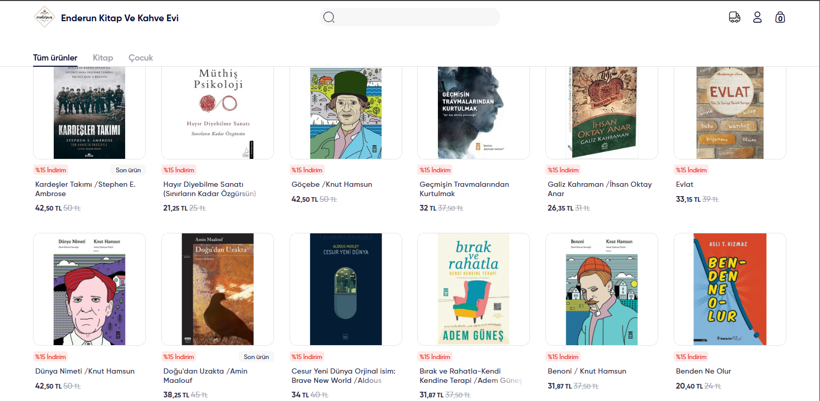
Task: Click the Benden Ne Olur cover
Action: (729, 289)
